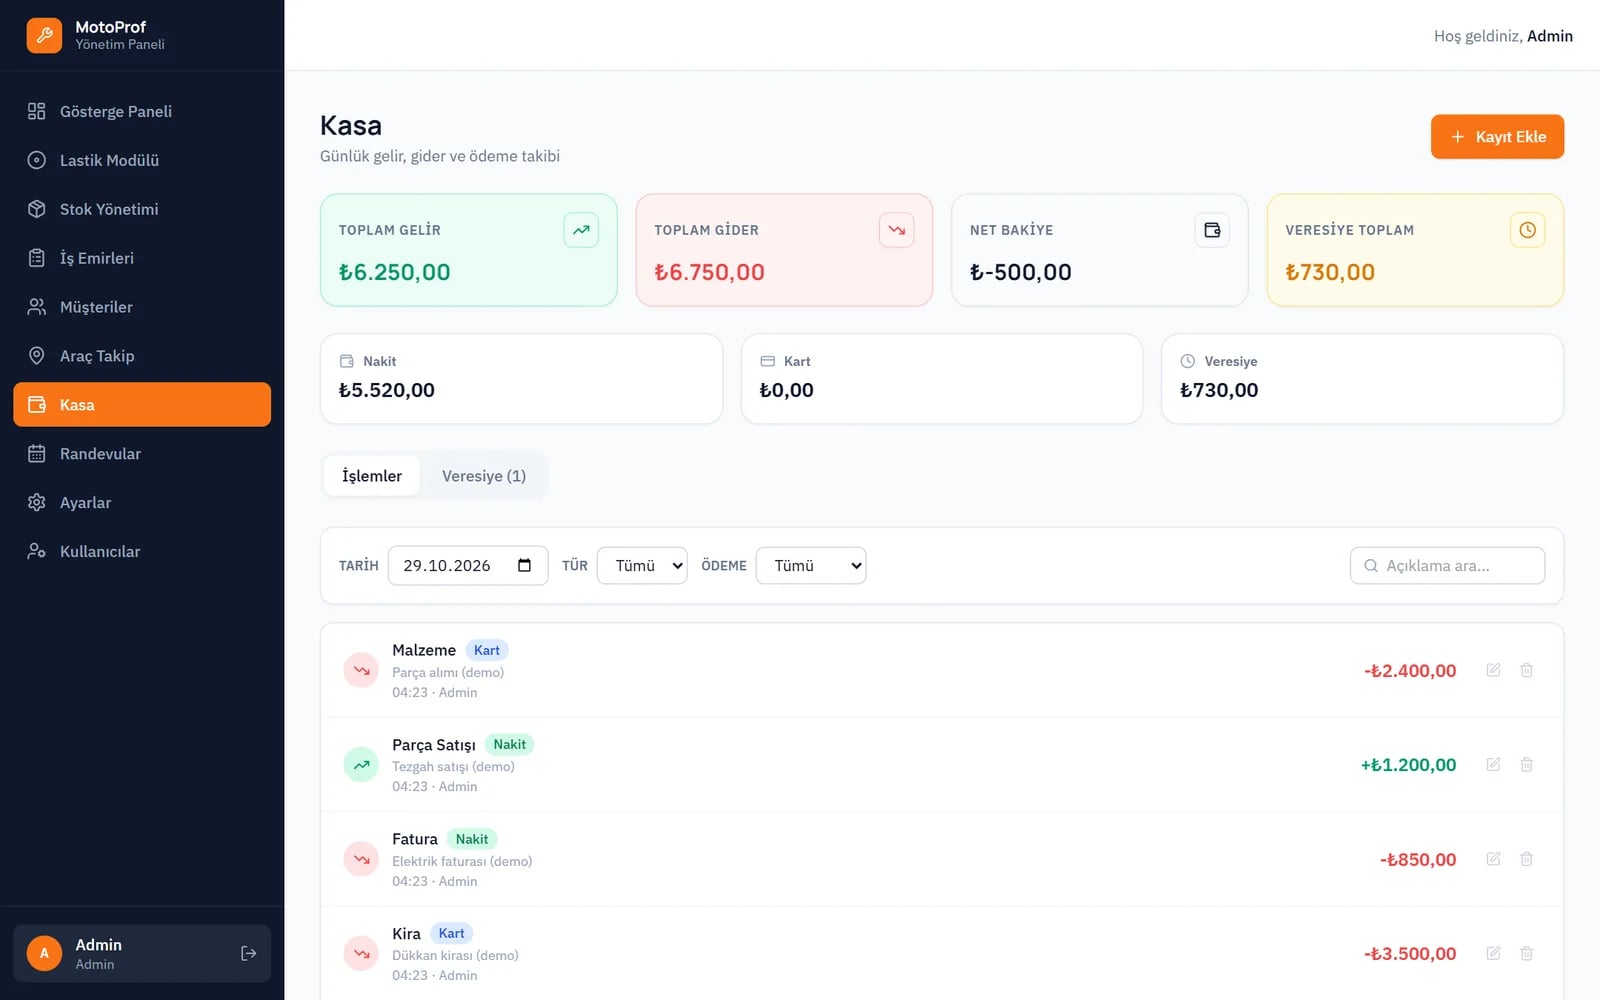The width and height of the screenshot is (1600, 1000).
Task: Click the Toplam Gider trend-down icon
Action: pos(897,230)
